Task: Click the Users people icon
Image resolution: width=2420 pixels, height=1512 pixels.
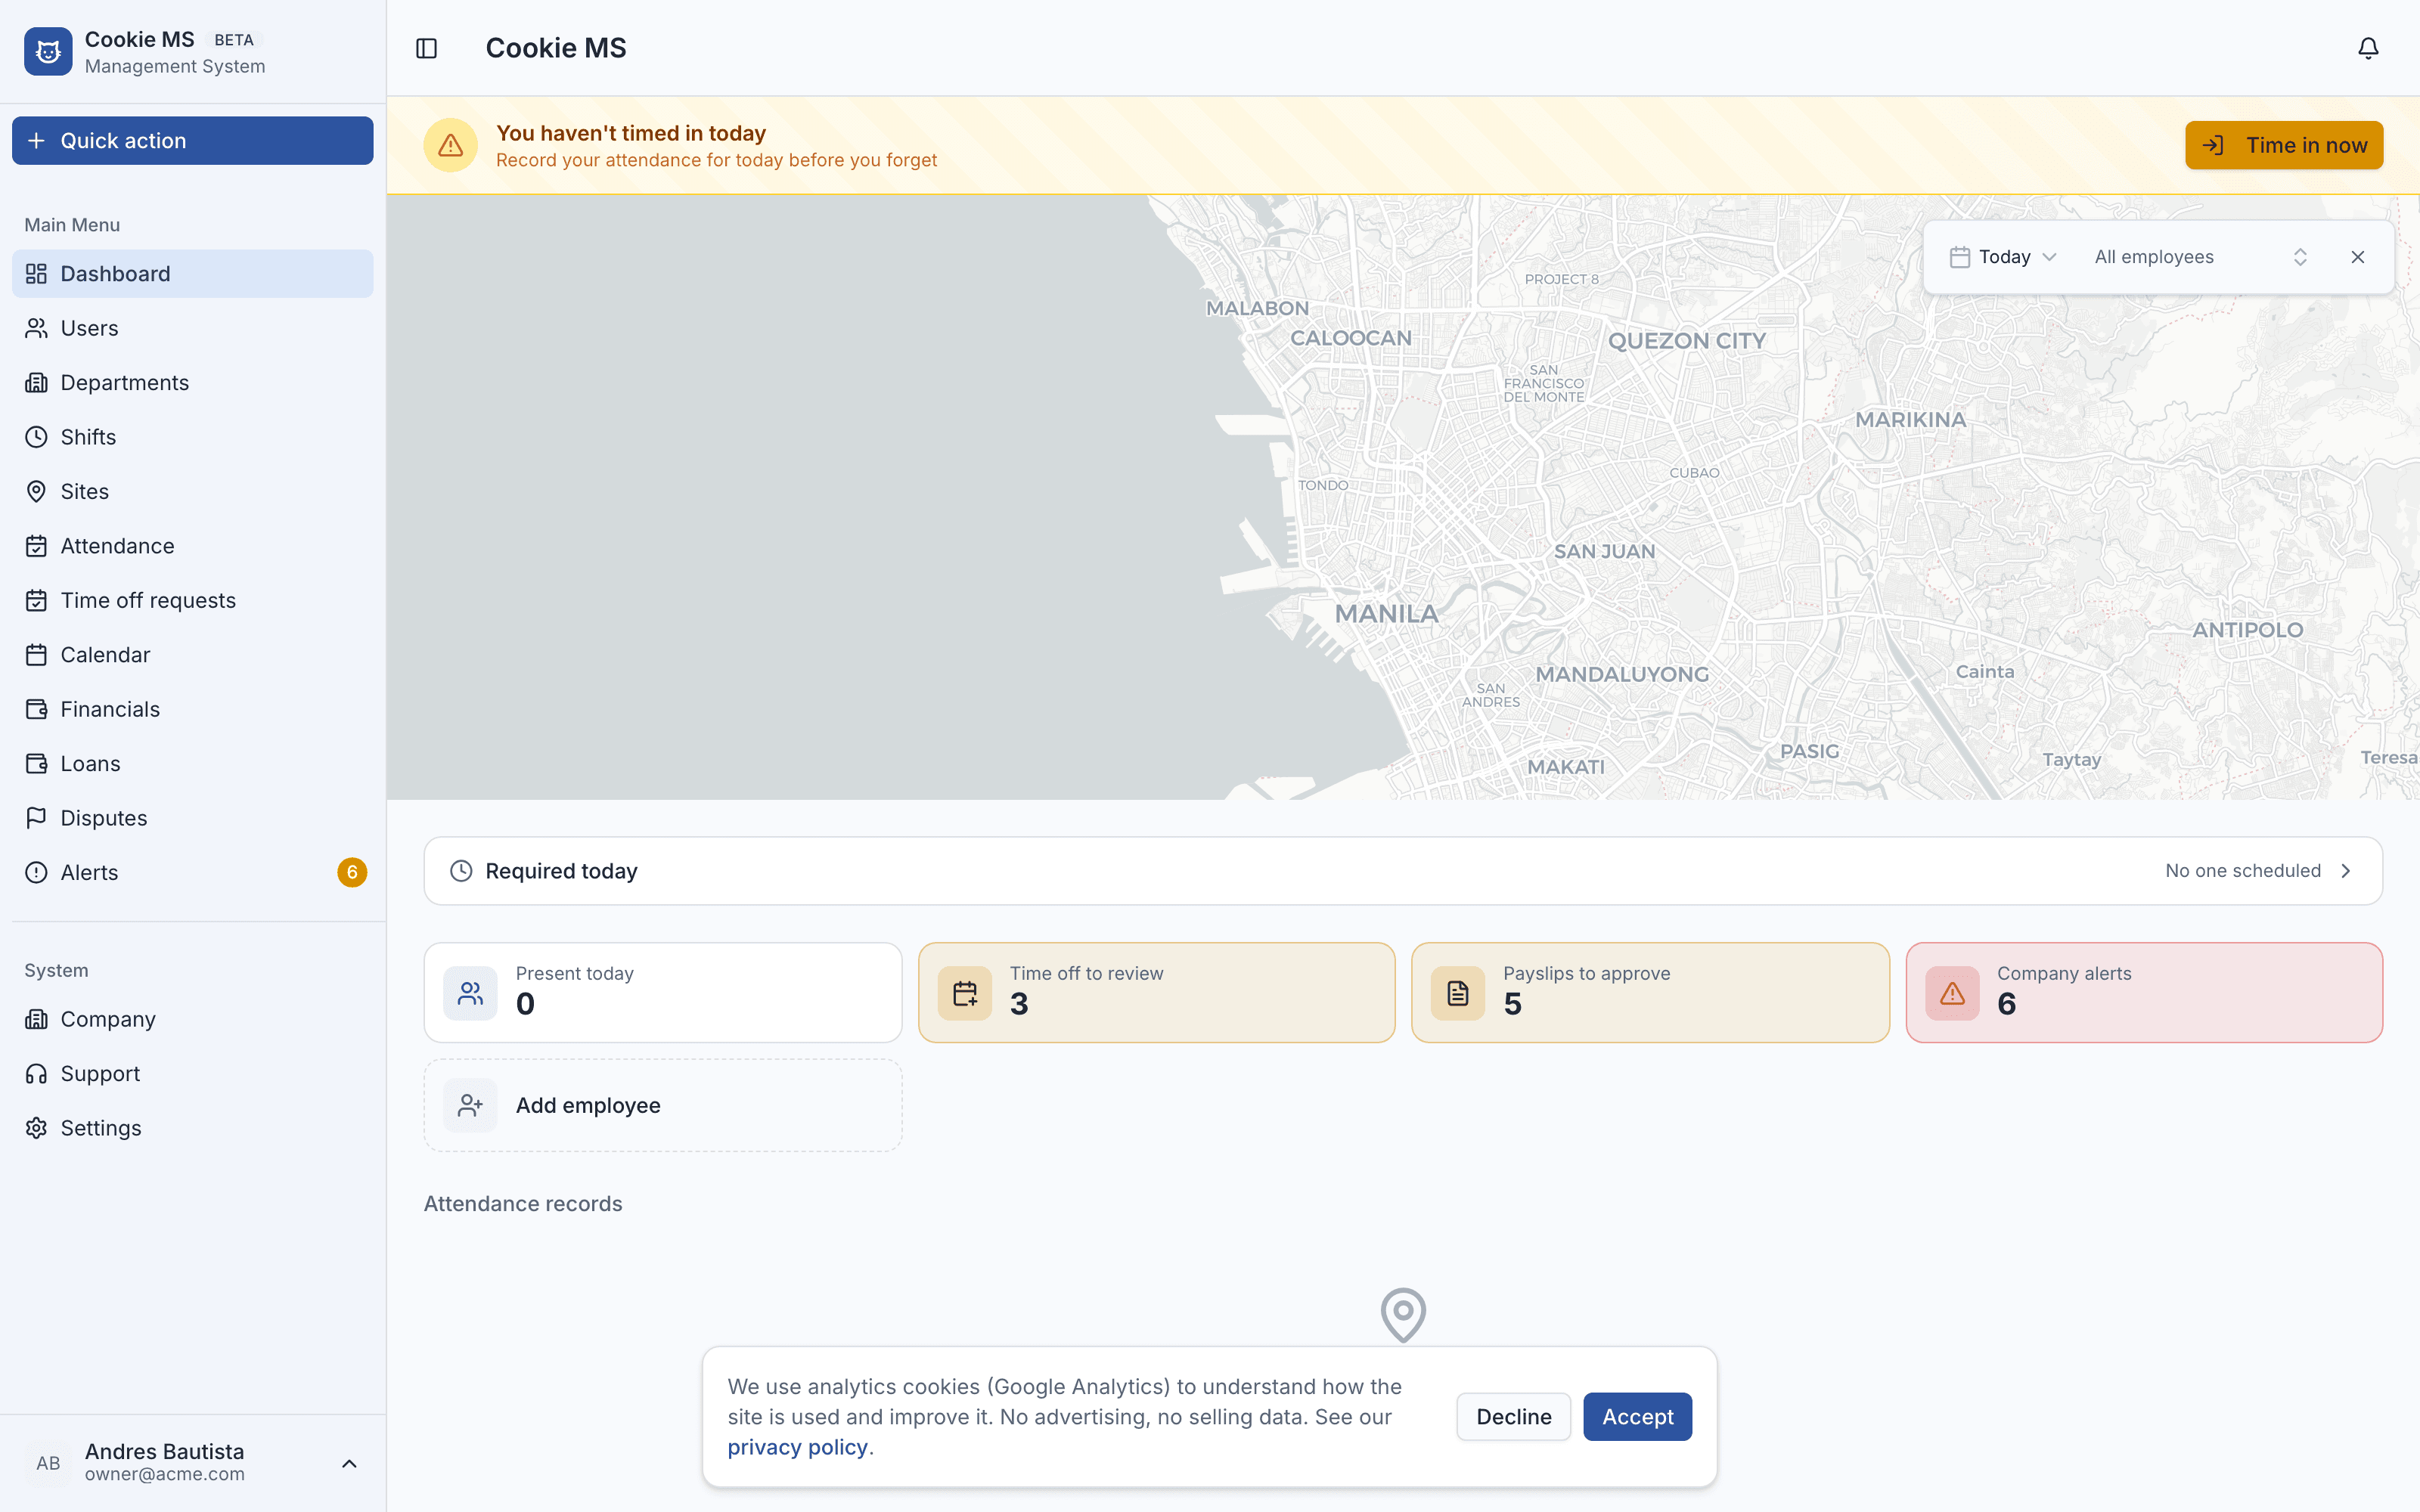Action: point(36,328)
